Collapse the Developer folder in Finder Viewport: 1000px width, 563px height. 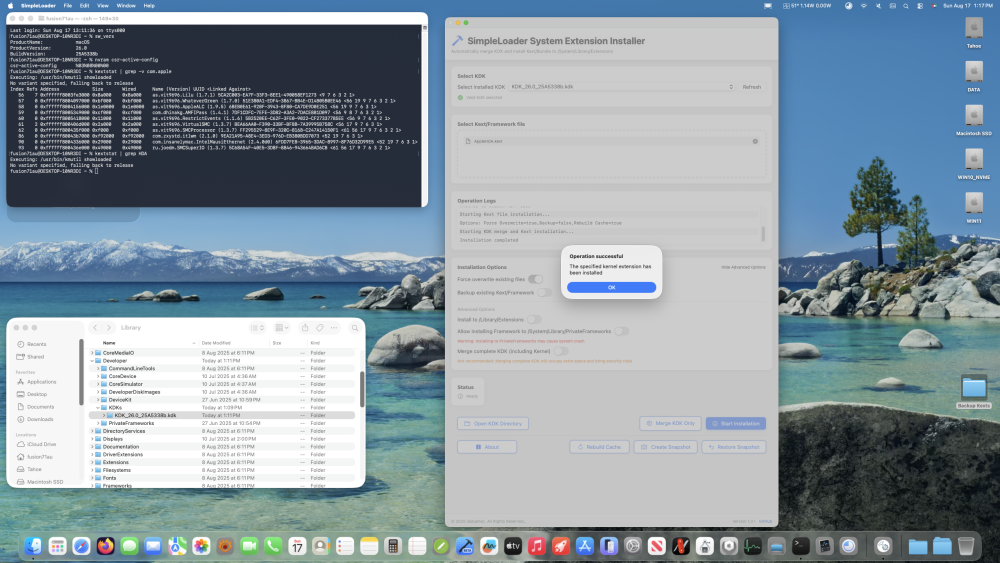[x=92, y=361]
